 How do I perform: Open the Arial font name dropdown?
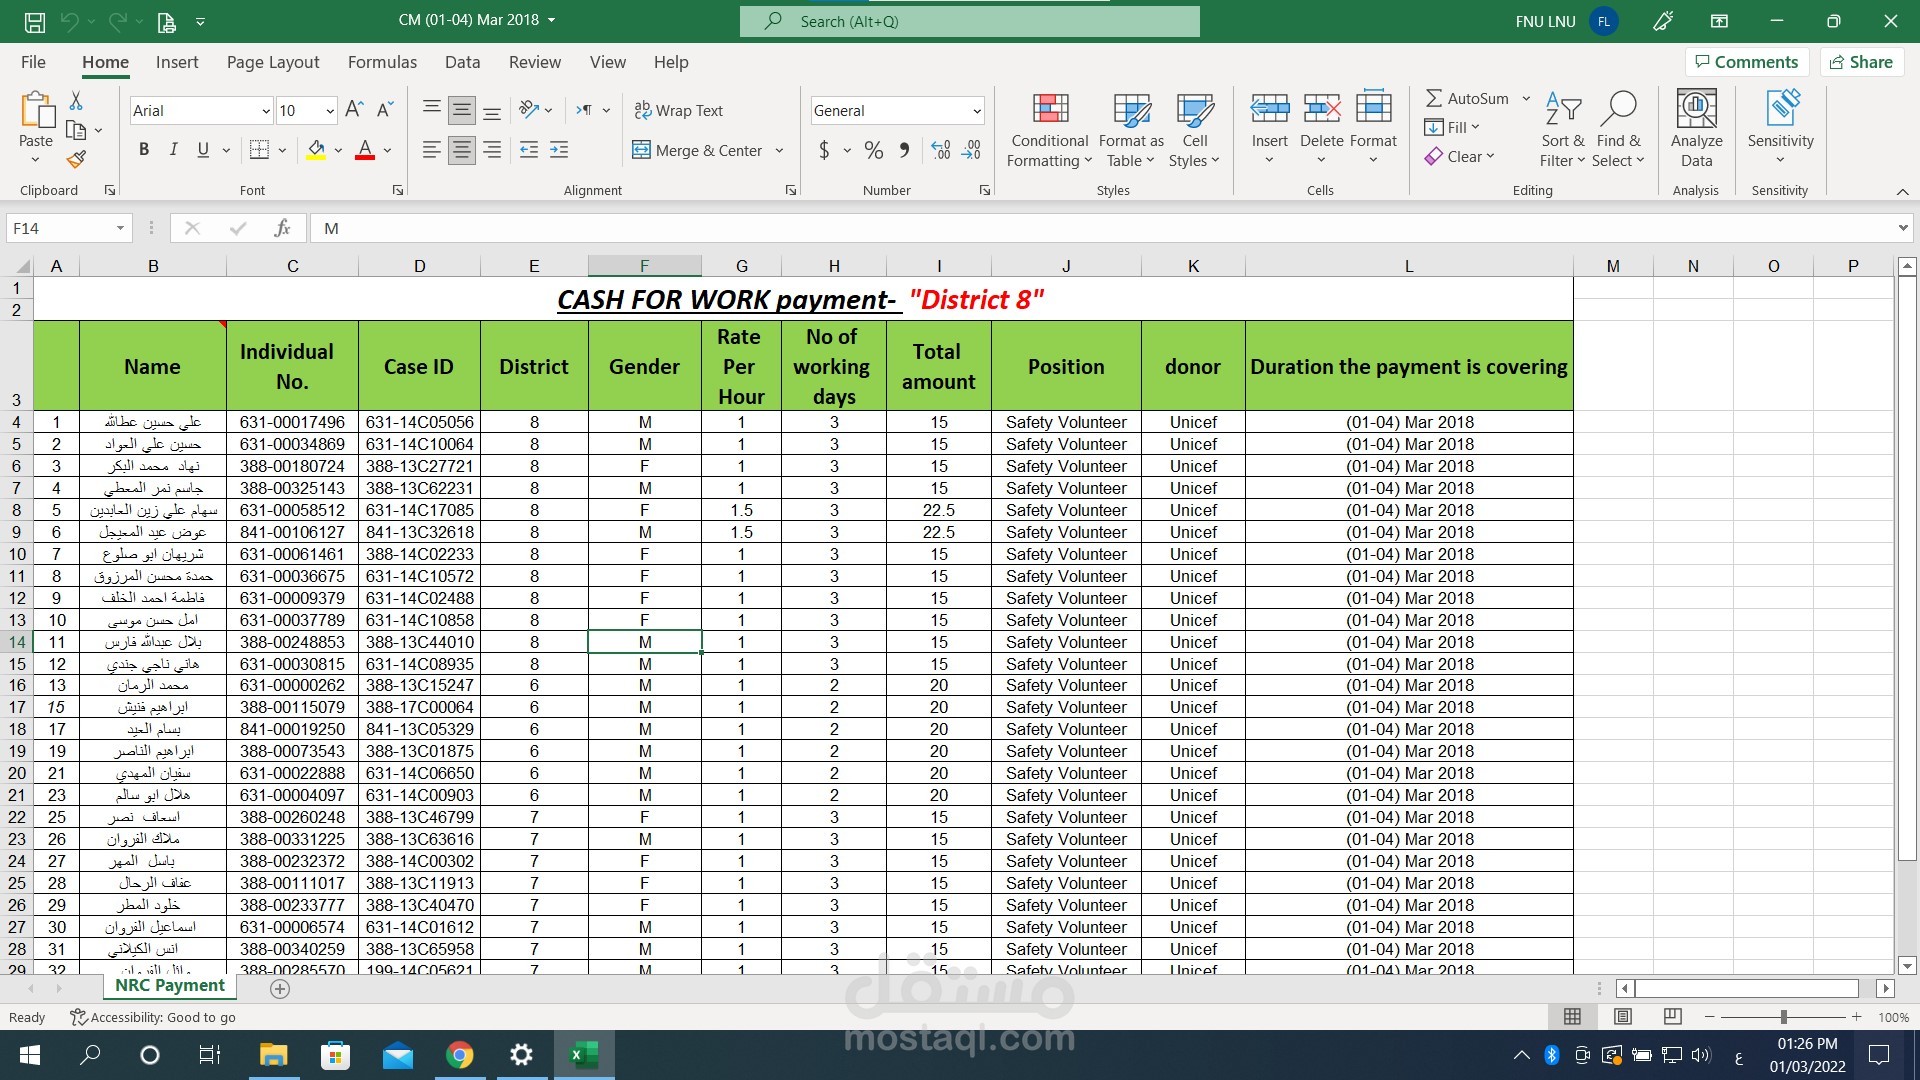(x=266, y=111)
